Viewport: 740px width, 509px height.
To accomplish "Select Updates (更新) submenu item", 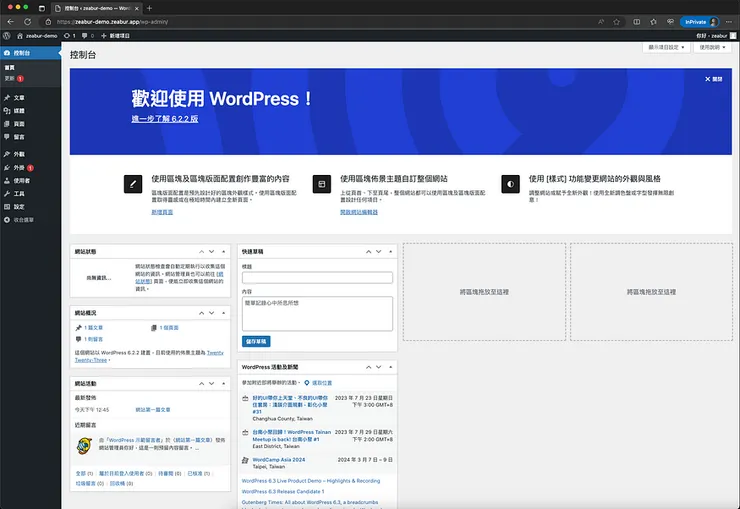I will (x=14, y=78).
